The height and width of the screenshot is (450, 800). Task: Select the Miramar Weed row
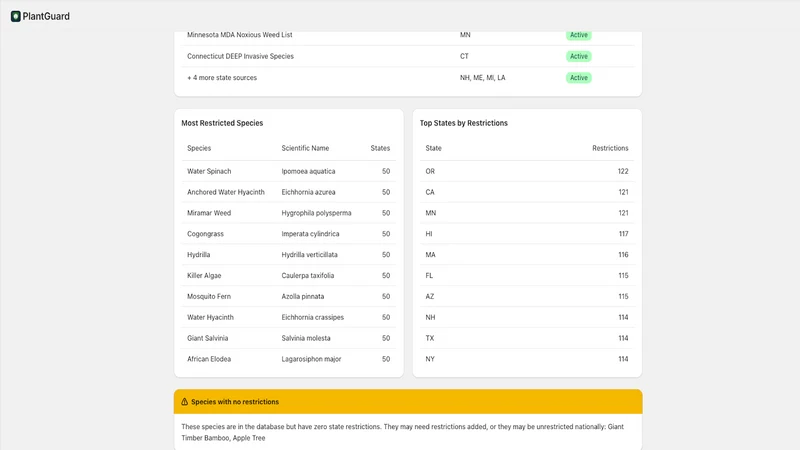[x=289, y=213]
